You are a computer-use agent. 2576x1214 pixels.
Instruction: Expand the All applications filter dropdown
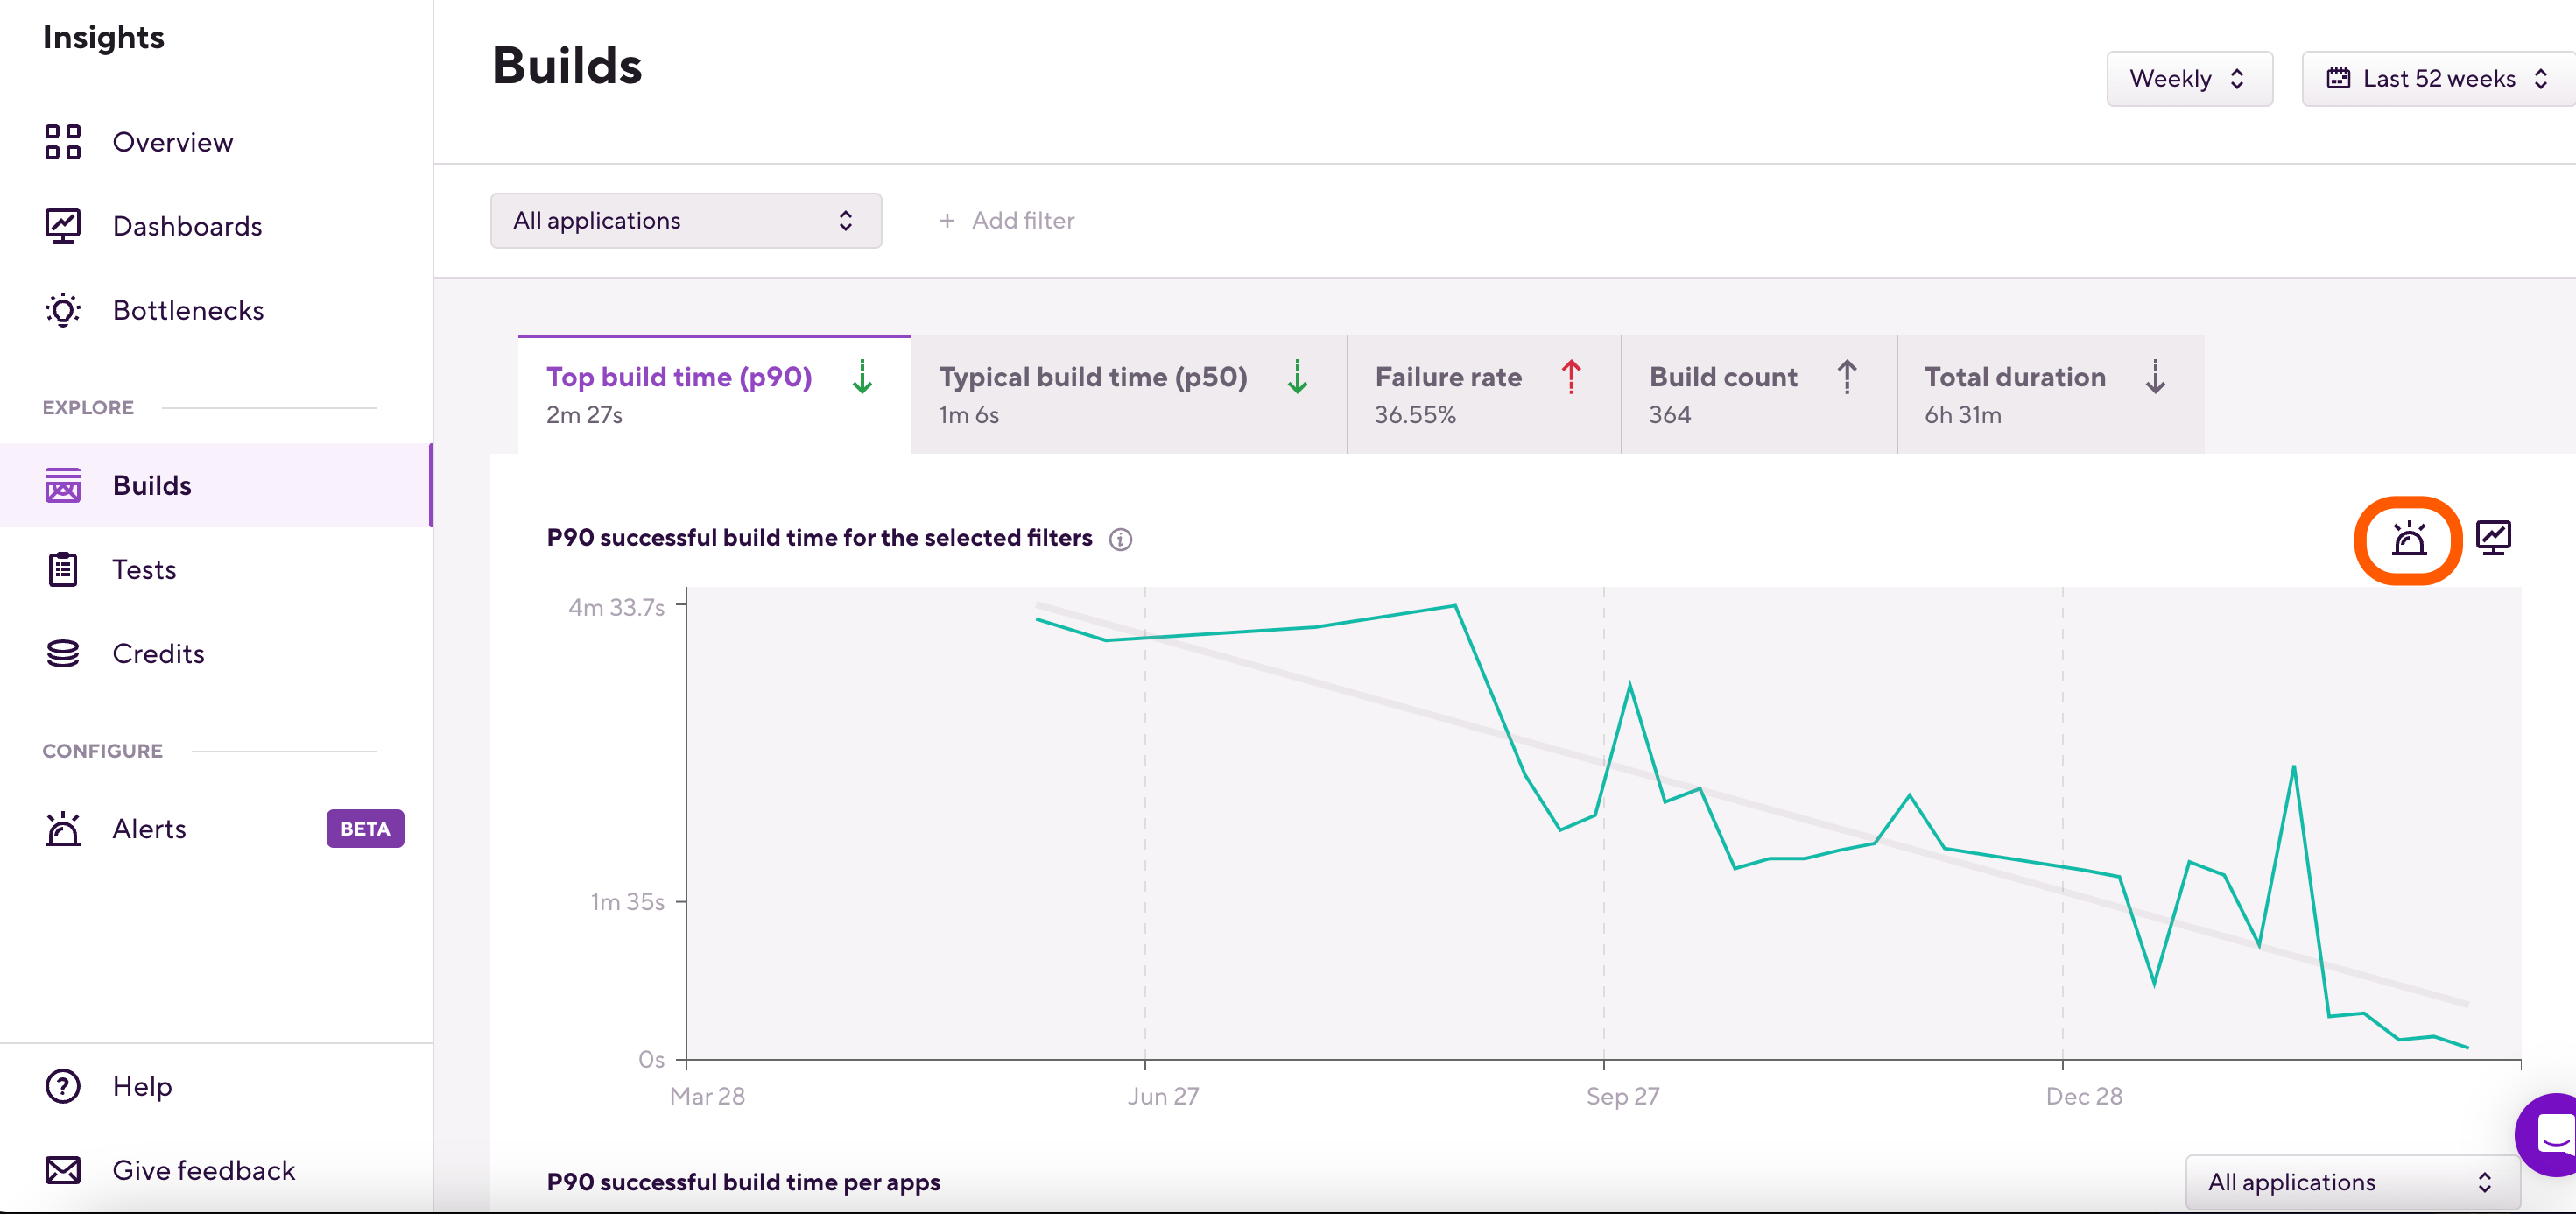click(685, 221)
